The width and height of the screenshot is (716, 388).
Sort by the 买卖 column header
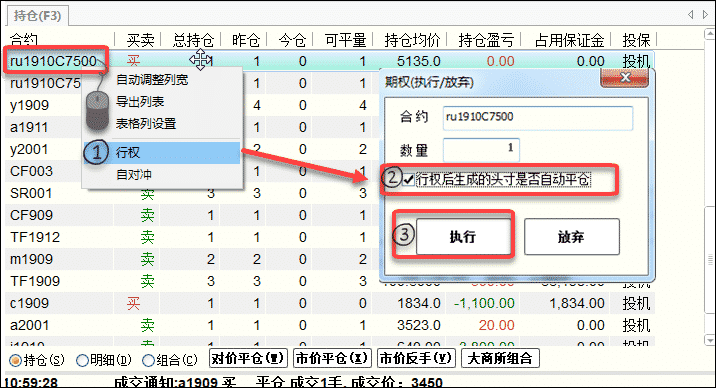pos(140,40)
